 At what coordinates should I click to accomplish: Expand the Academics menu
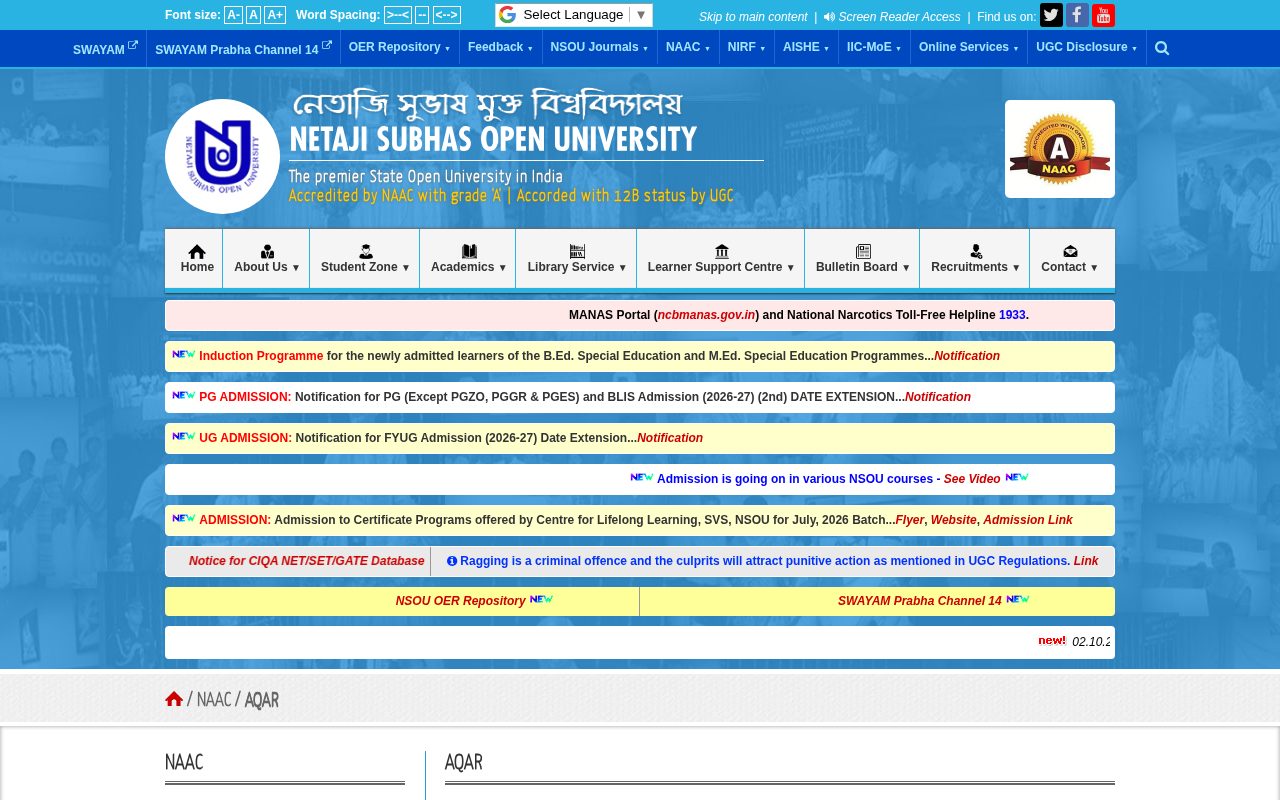click(x=468, y=259)
